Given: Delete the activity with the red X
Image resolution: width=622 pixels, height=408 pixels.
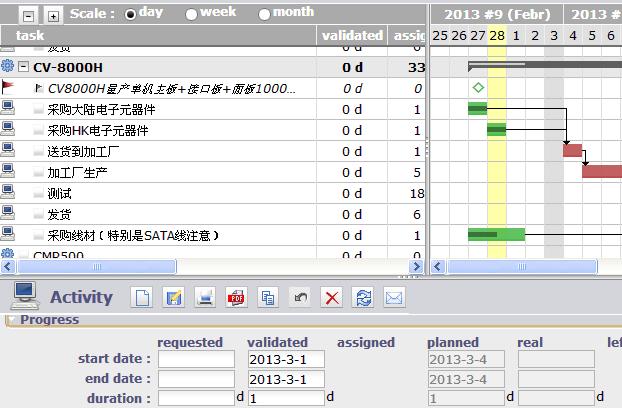Looking at the screenshot, I should pos(331,297).
